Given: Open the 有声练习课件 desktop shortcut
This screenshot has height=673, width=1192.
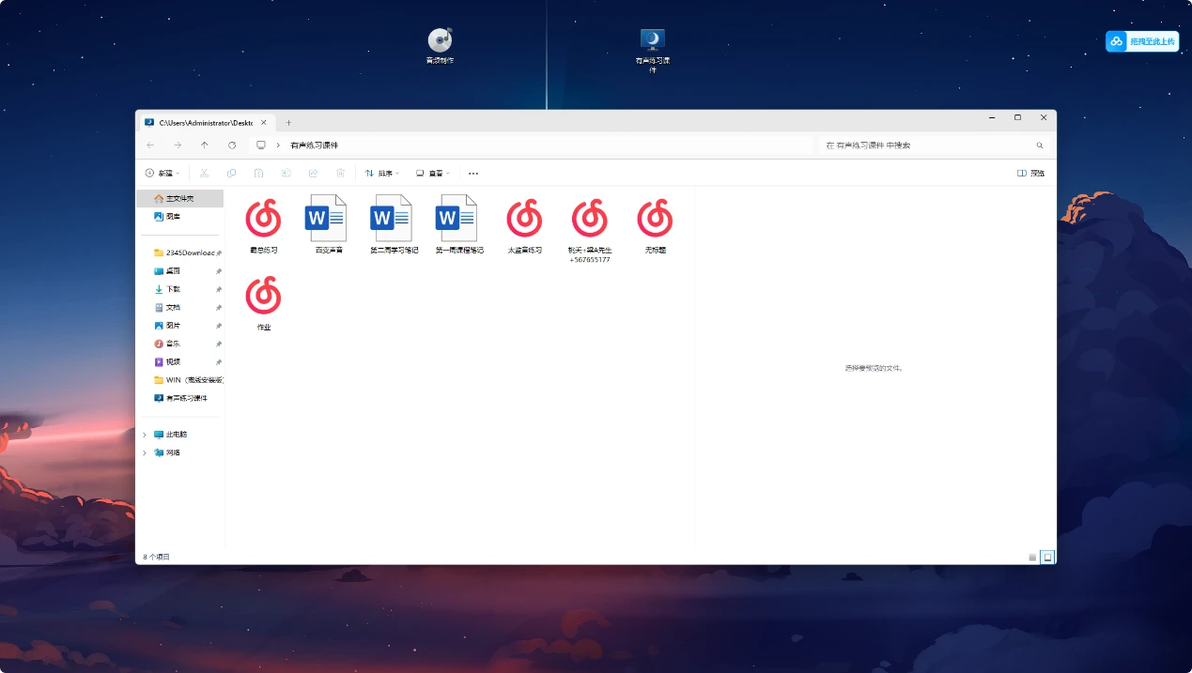Looking at the screenshot, I should (x=652, y=49).
